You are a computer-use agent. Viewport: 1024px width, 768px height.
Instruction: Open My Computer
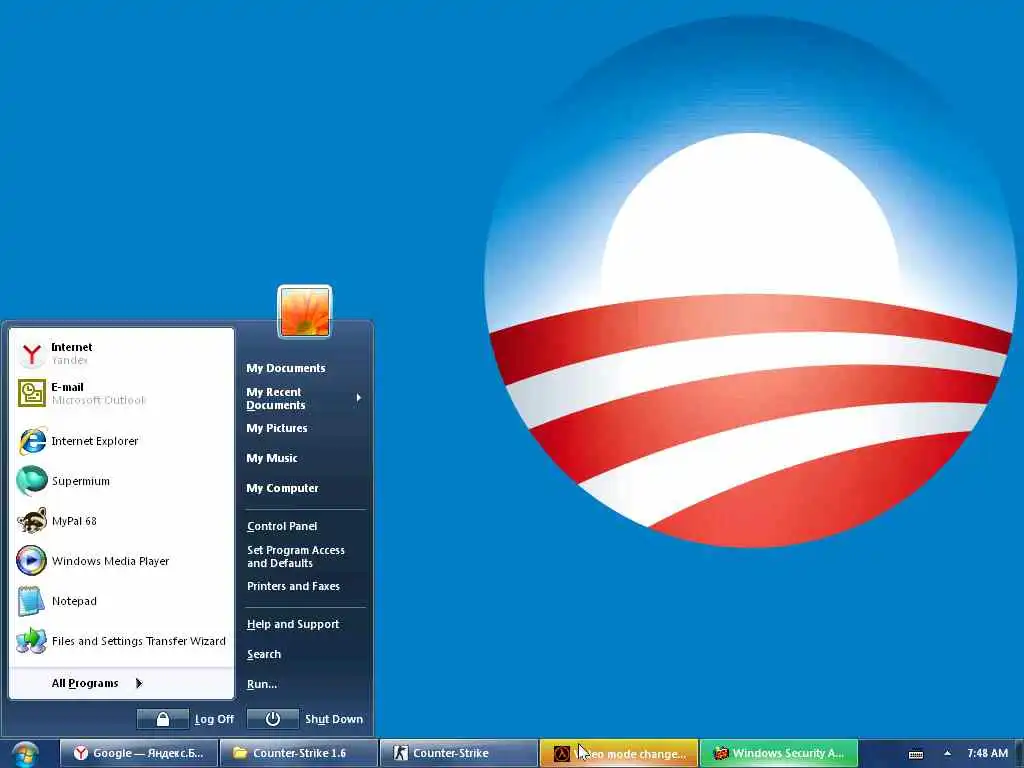282,488
